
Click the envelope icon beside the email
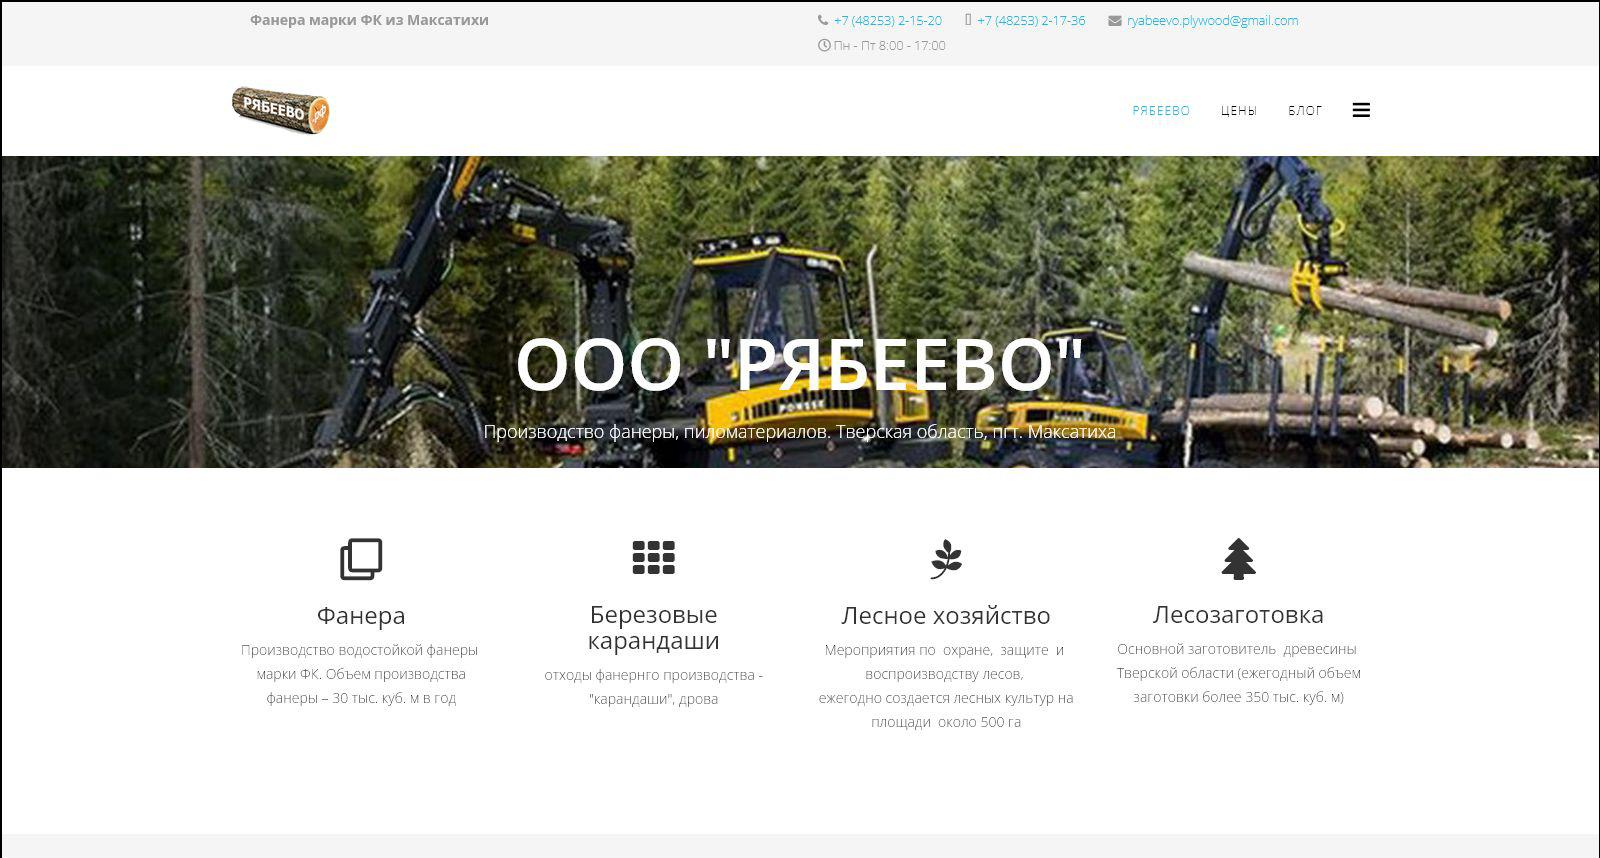coord(1114,21)
